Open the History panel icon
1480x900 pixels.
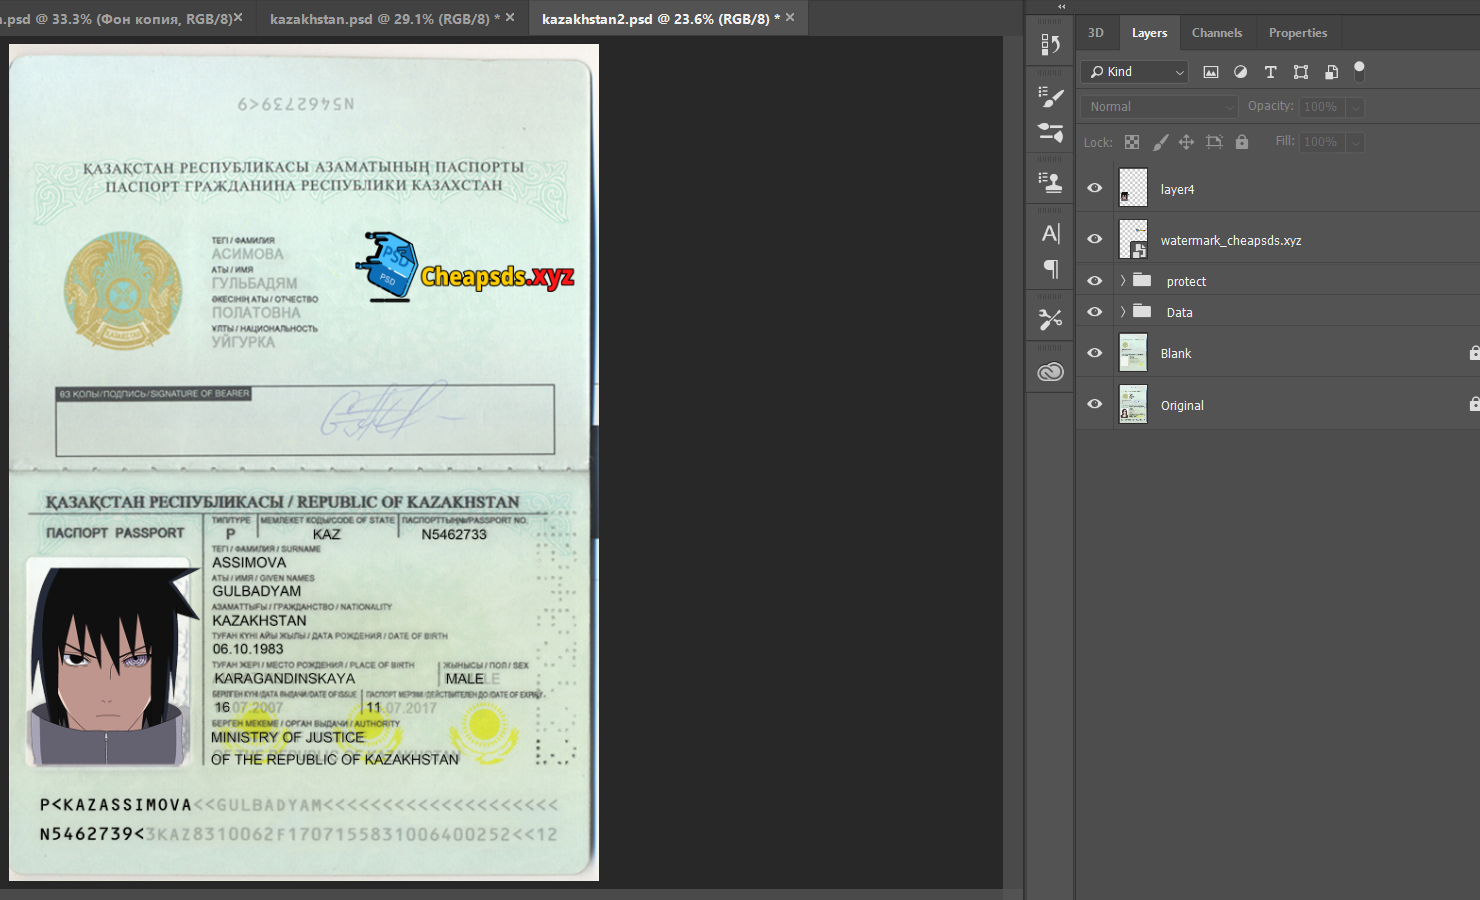tap(1050, 44)
